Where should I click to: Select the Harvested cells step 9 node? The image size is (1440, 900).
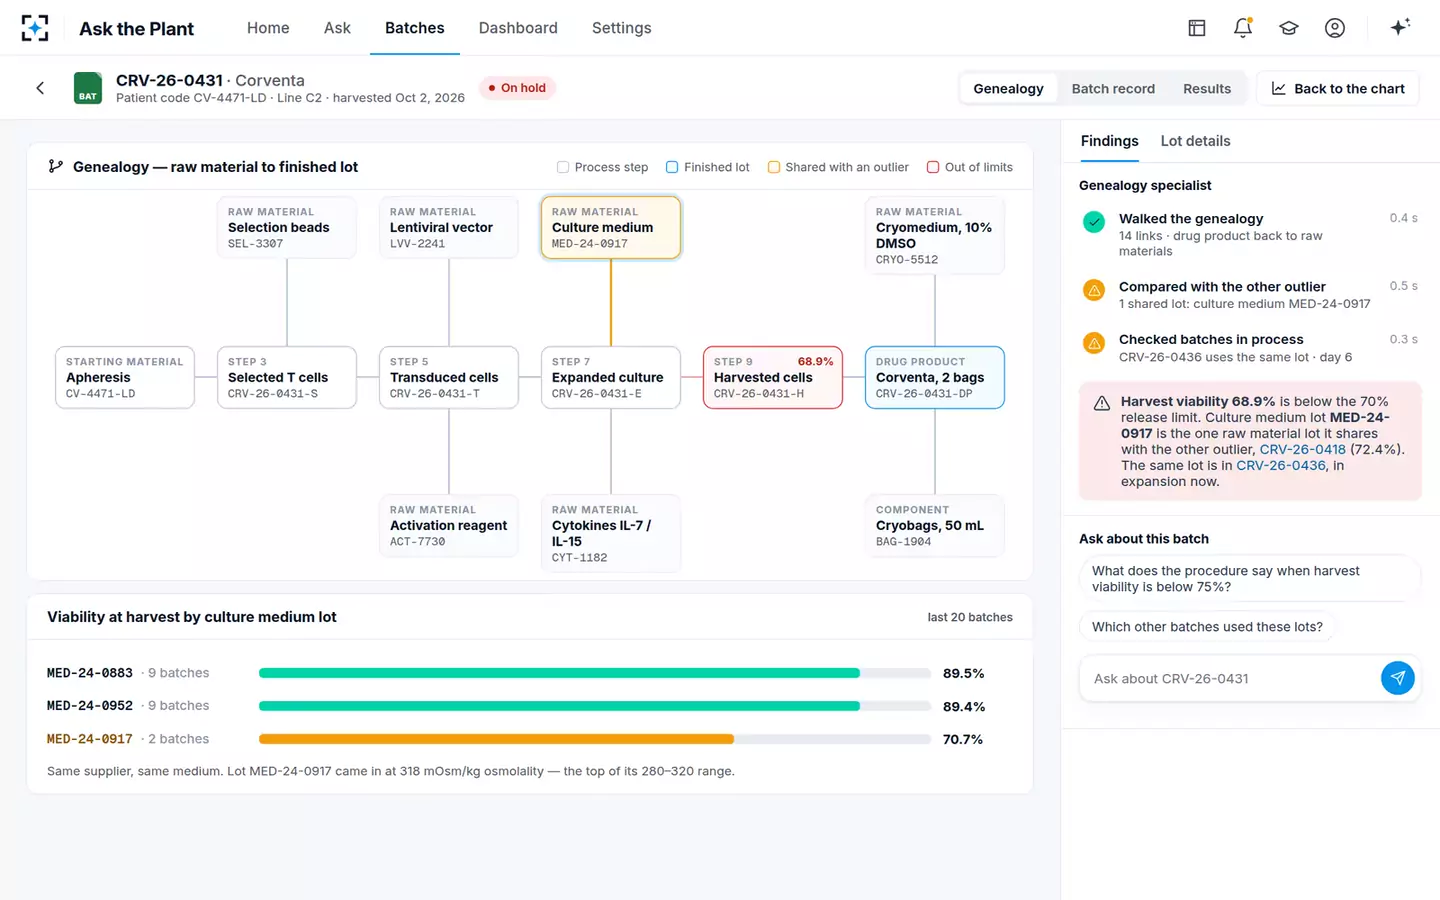click(x=773, y=377)
